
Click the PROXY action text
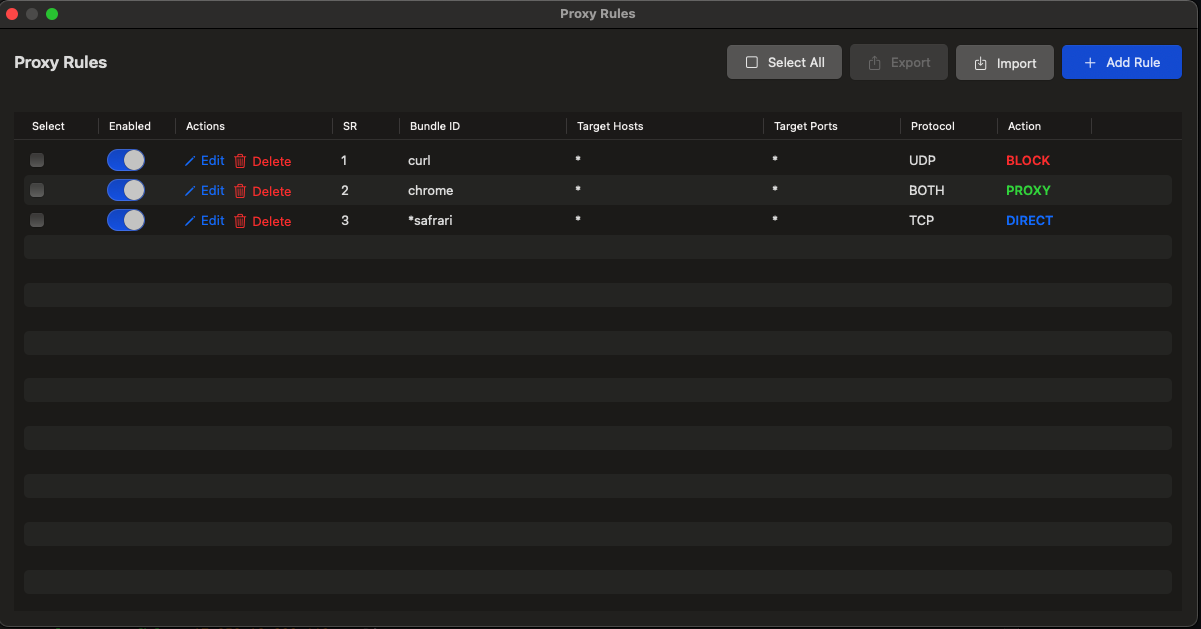pyautogui.click(x=1028, y=190)
